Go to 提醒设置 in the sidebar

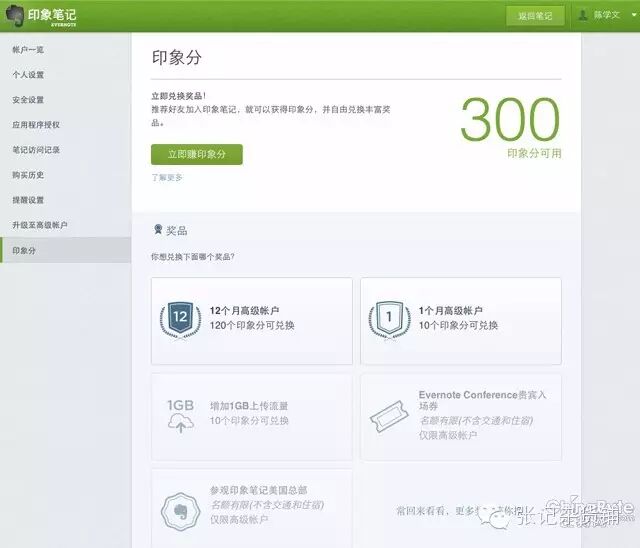(28, 200)
